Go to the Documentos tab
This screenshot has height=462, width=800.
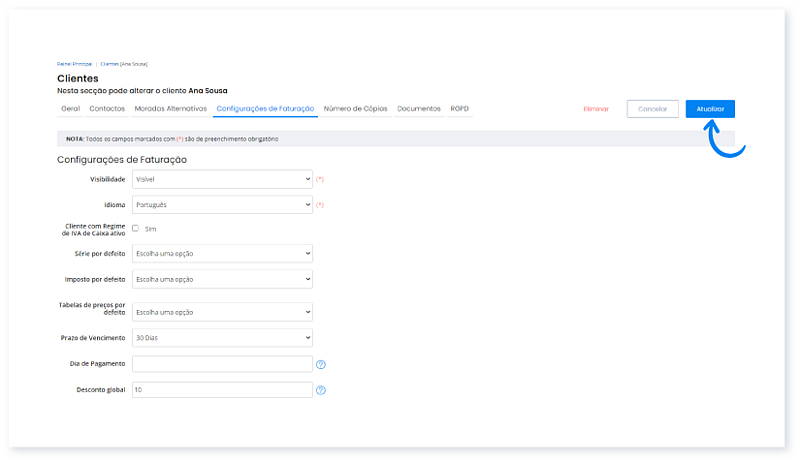pyautogui.click(x=419, y=108)
